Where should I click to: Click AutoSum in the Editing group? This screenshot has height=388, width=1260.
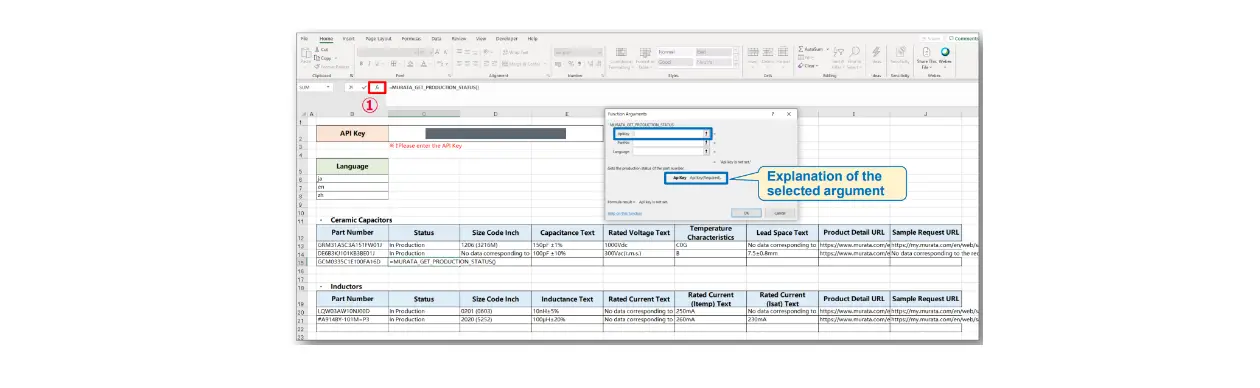811,48
